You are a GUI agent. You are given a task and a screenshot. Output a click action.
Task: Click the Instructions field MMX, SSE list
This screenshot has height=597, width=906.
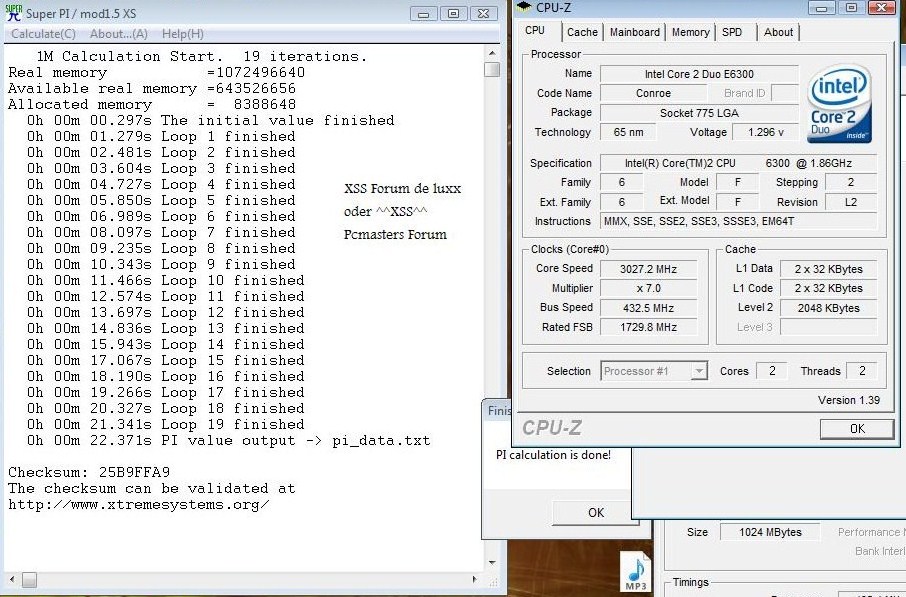[x=738, y=221]
